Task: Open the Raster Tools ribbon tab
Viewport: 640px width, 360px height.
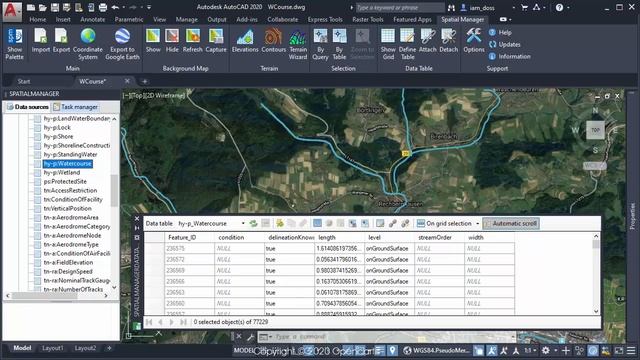Action: (x=368, y=19)
